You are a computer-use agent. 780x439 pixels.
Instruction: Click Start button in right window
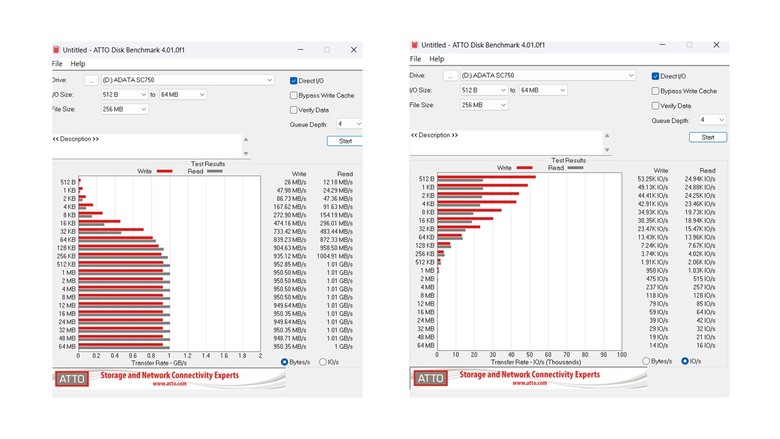708,137
